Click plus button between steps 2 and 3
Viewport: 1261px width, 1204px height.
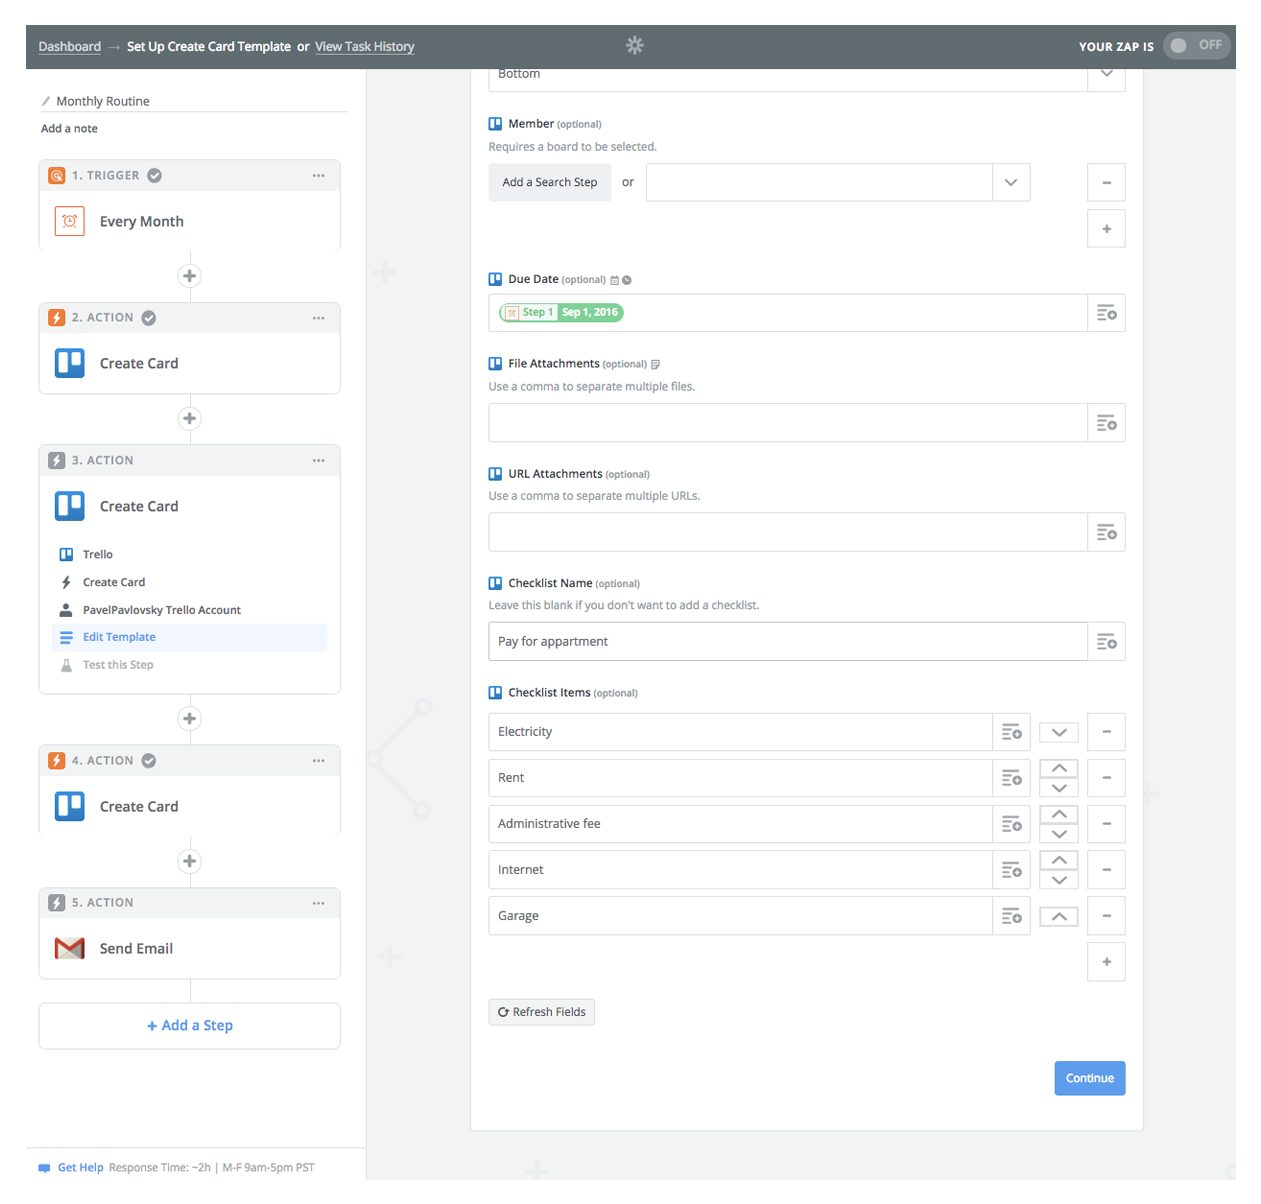point(190,419)
